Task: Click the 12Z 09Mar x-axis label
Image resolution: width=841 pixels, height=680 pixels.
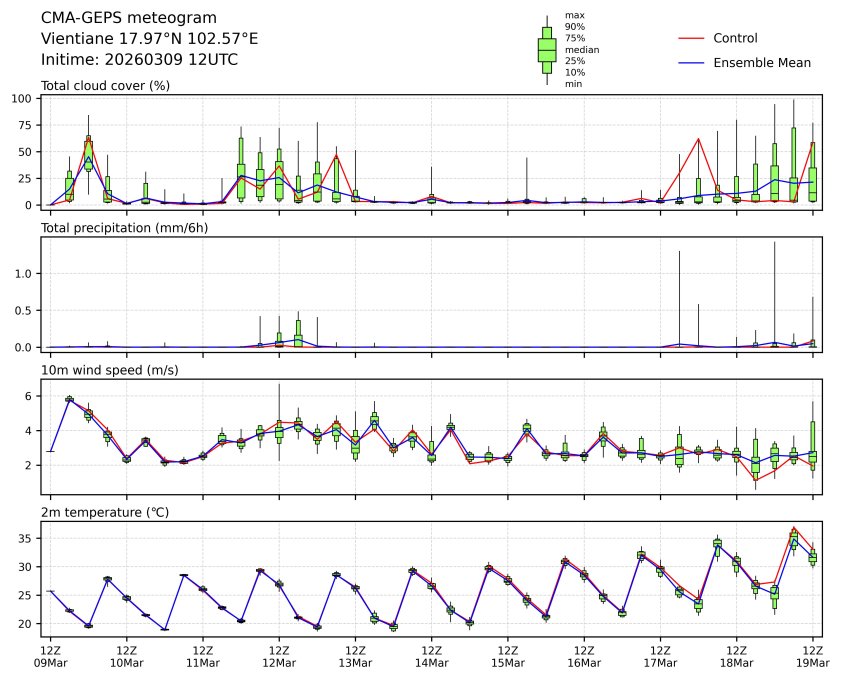Action: 50,656
